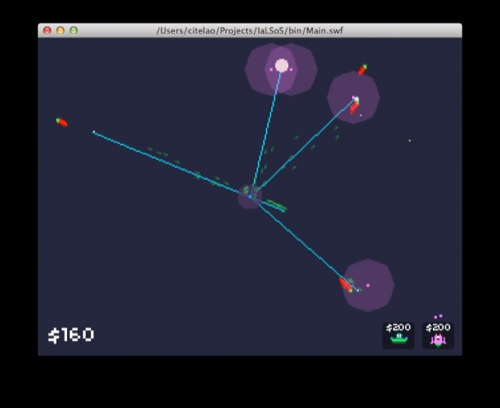The height and width of the screenshot is (408, 500).
Task: Click the pink dot right of white orb
Action: pos(291,70)
